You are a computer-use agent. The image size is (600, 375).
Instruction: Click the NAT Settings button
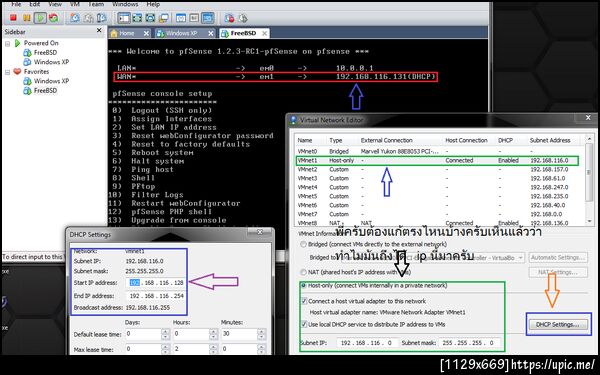click(x=558, y=272)
